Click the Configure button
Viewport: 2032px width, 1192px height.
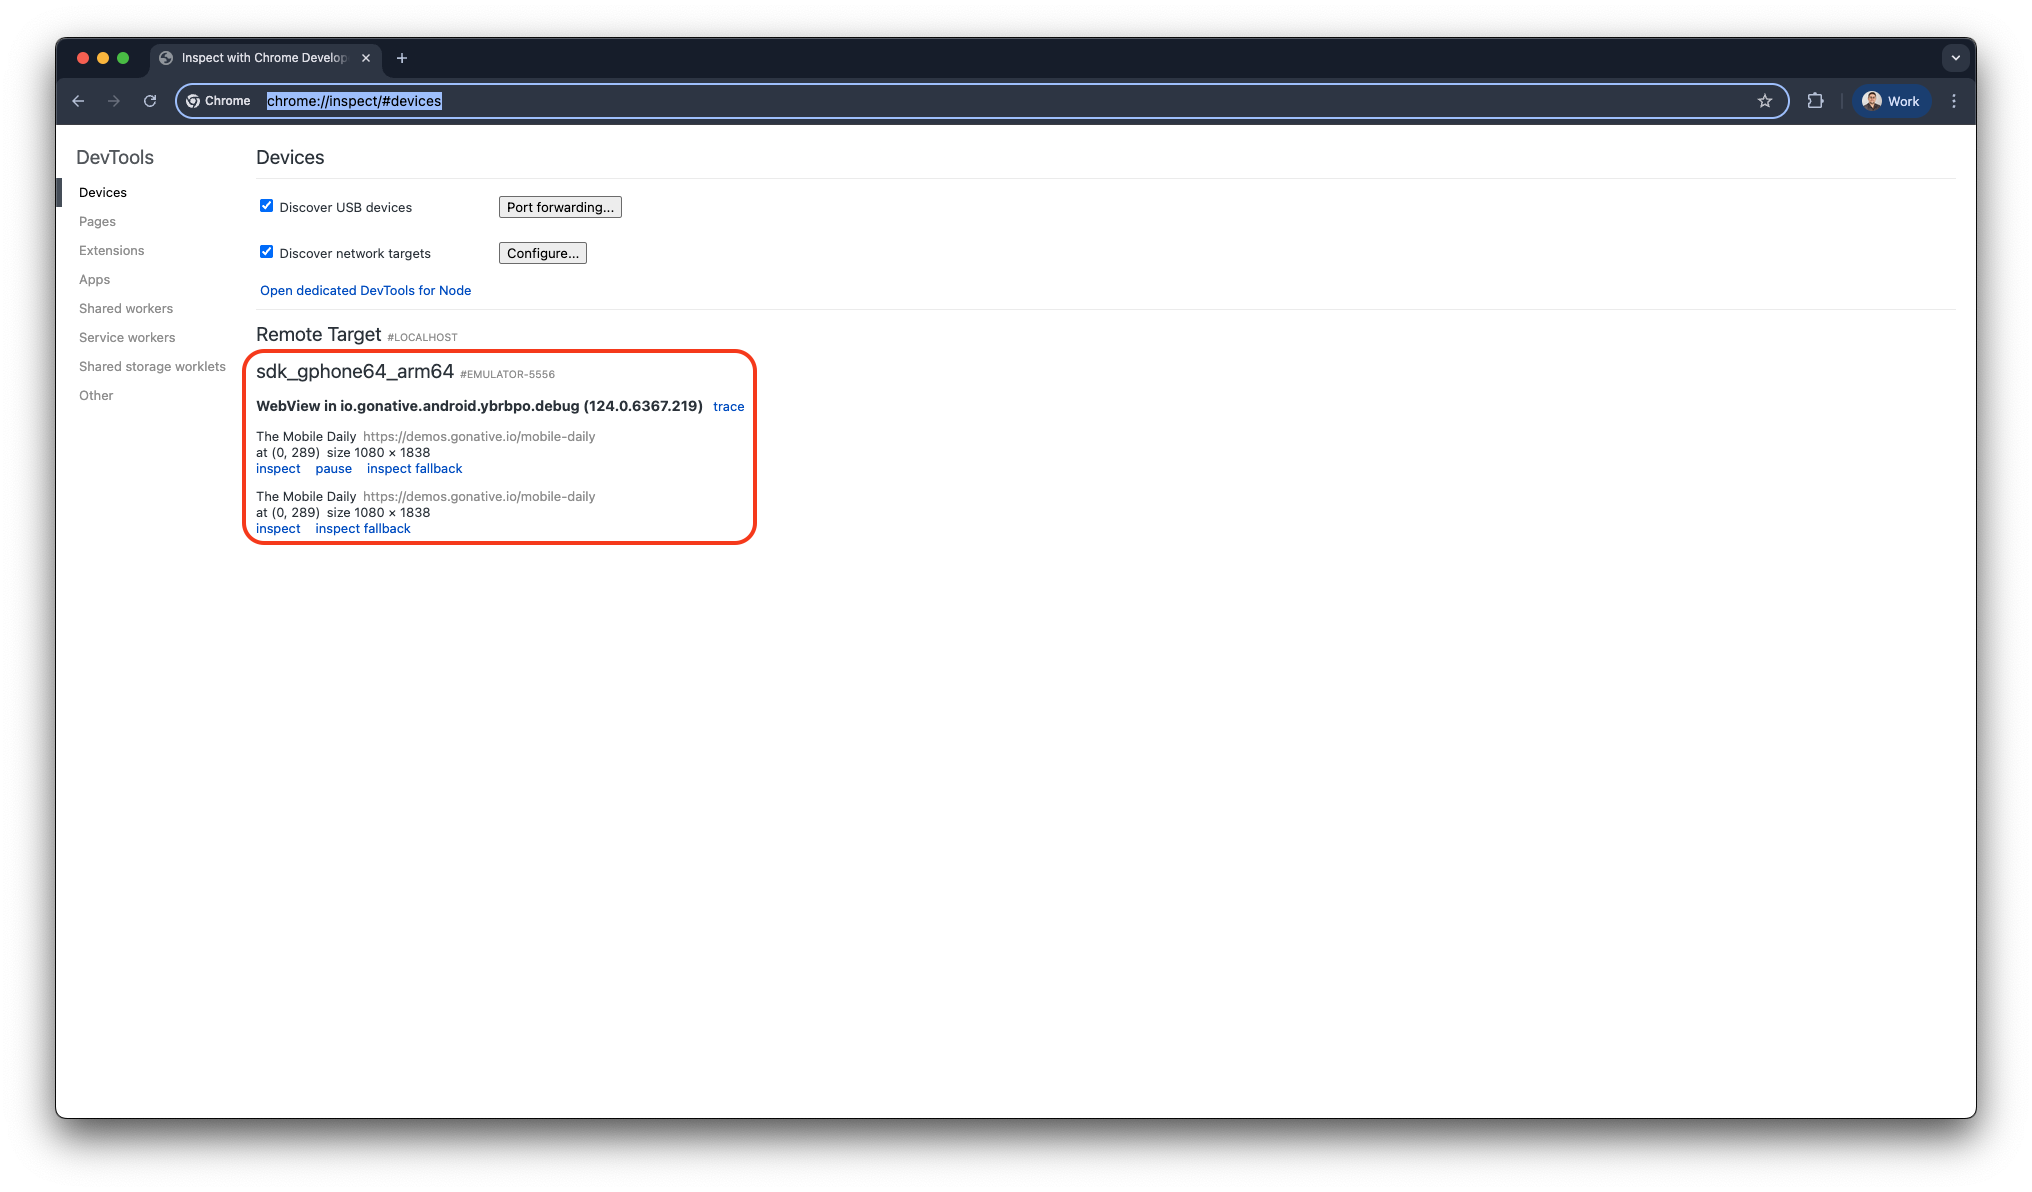click(x=542, y=253)
